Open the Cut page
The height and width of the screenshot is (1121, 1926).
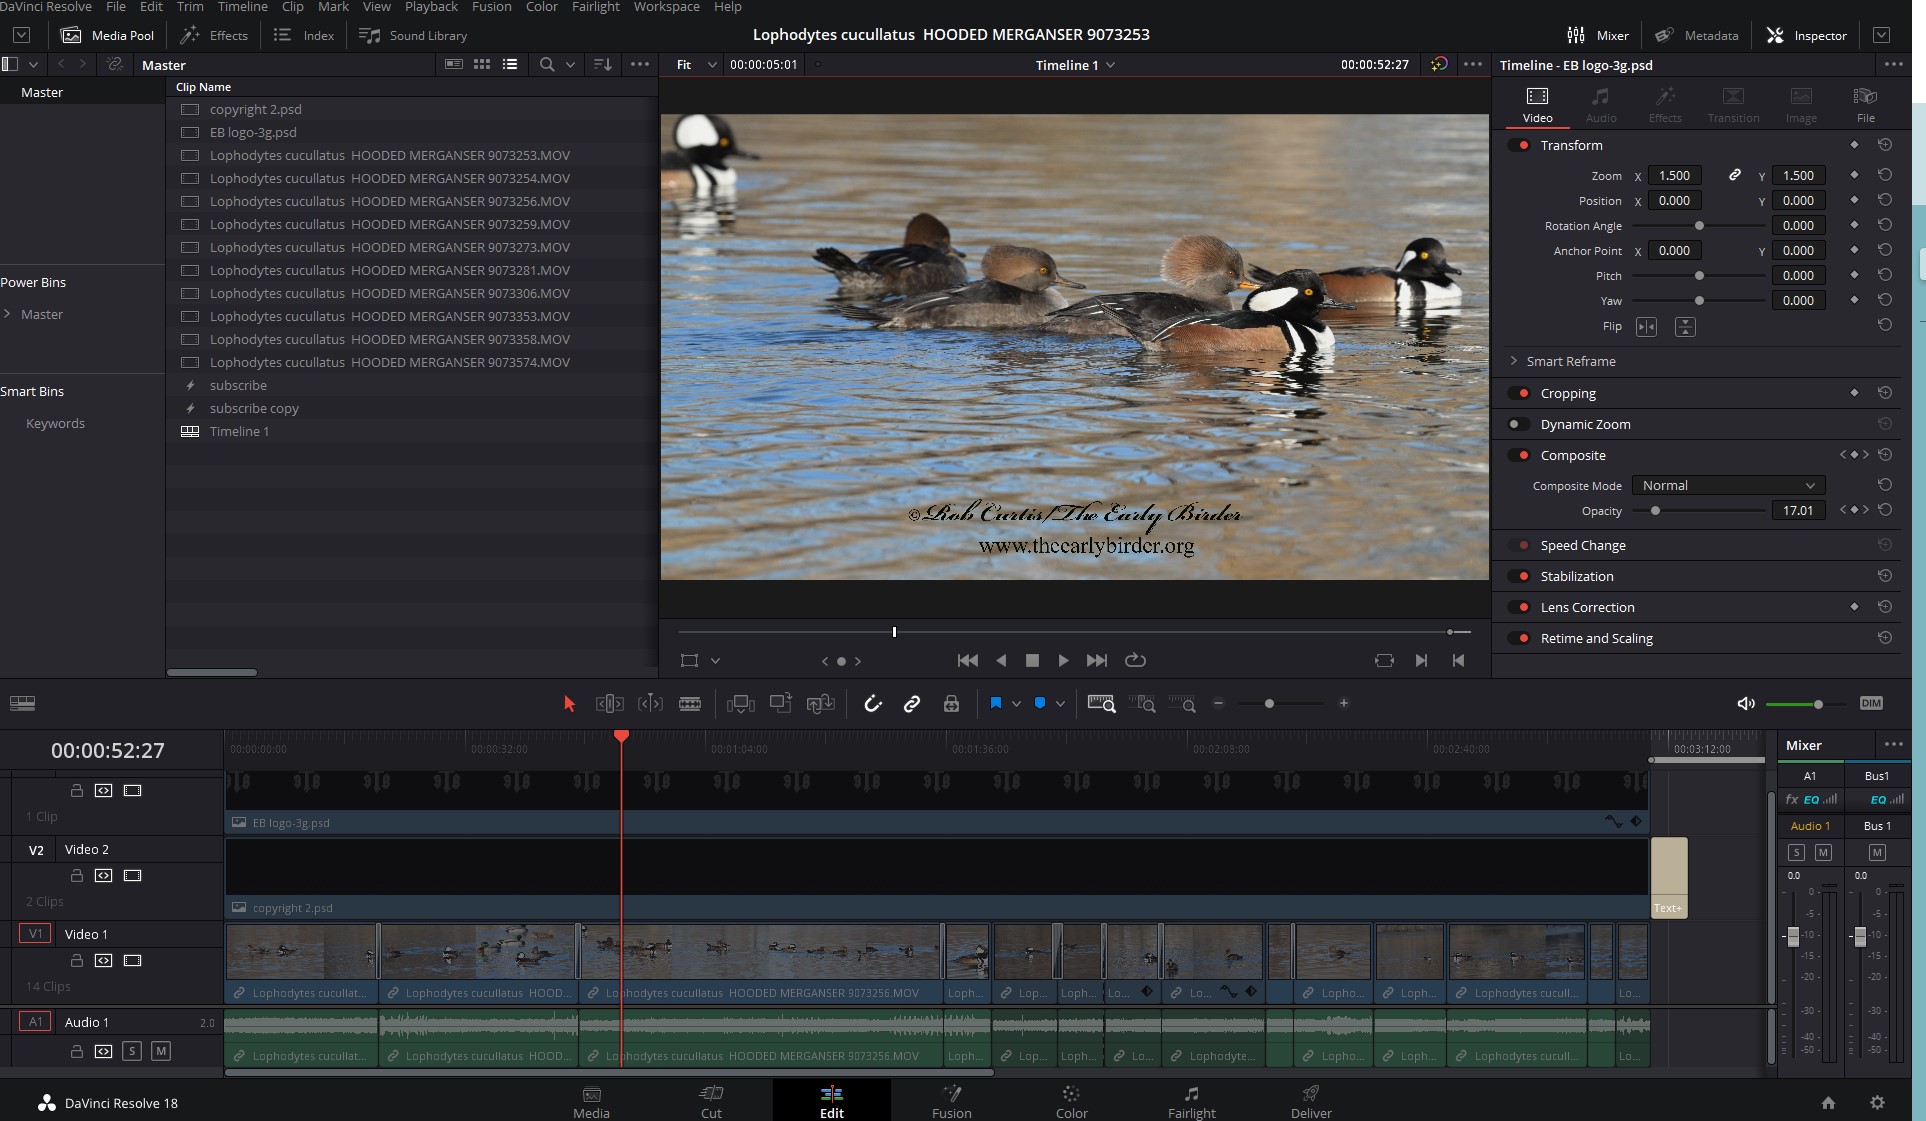(711, 1101)
